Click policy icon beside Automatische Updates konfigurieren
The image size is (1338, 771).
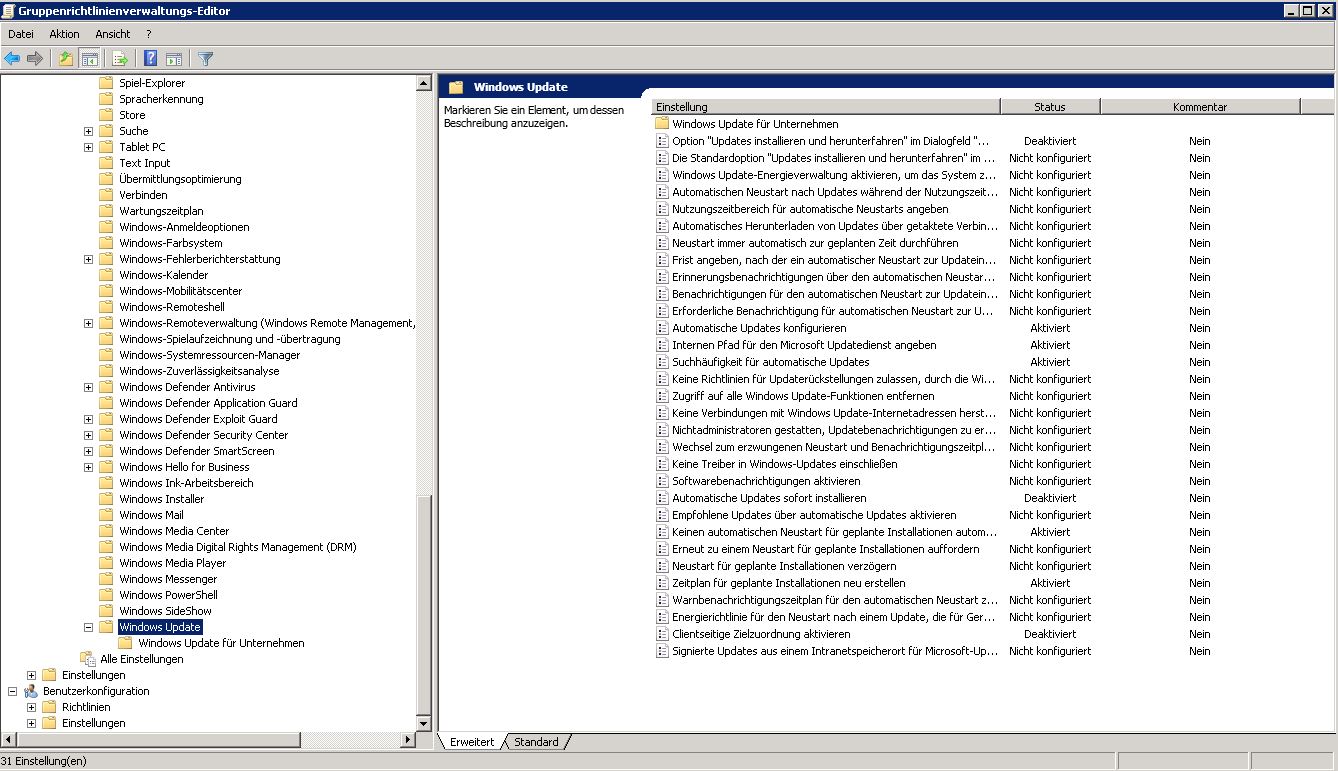tap(662, 328)
